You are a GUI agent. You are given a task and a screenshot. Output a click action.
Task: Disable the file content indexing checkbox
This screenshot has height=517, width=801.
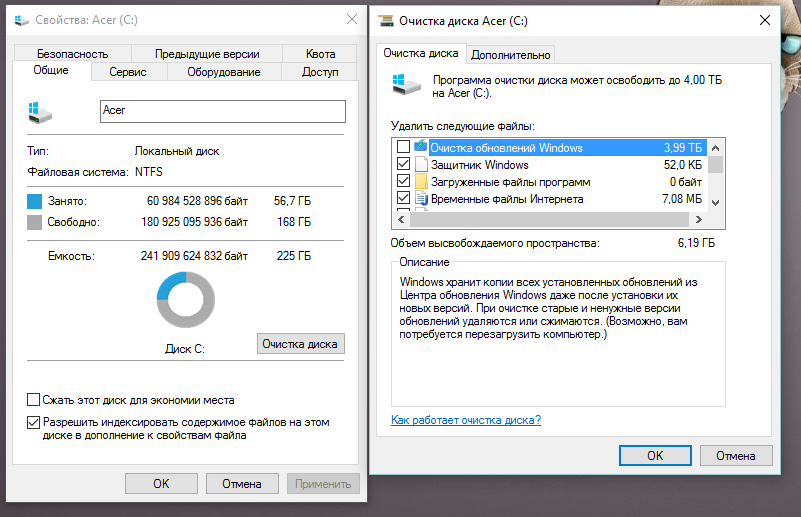tap(35, 422)
